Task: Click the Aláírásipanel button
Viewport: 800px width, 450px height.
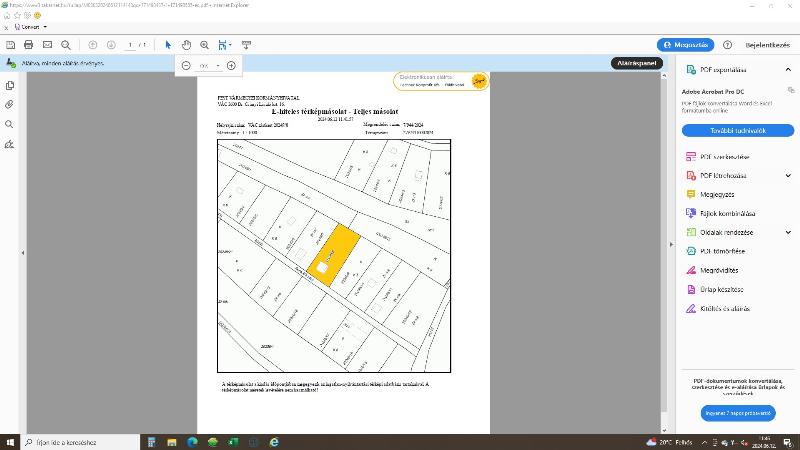Action: (636, 63)
